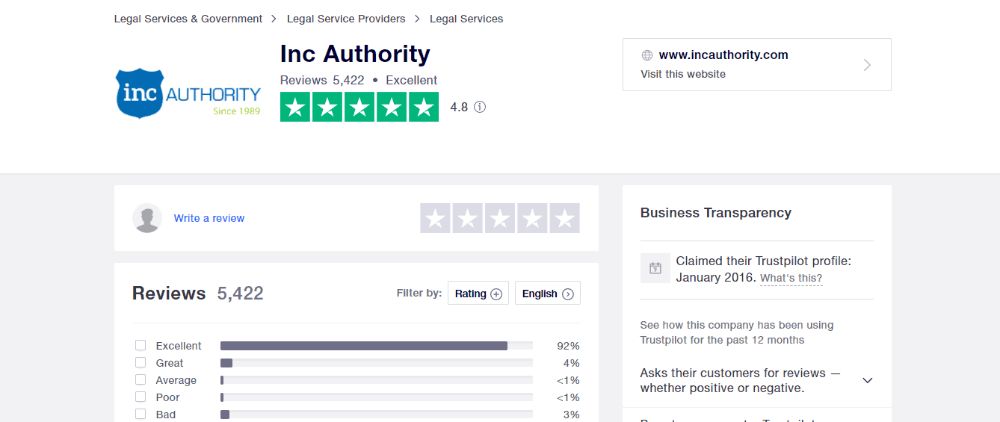This screenshot has height=422, width=1000.
Task: Click the Reviews 5,422 • Excellent summary text
Action: coord(358,80)
